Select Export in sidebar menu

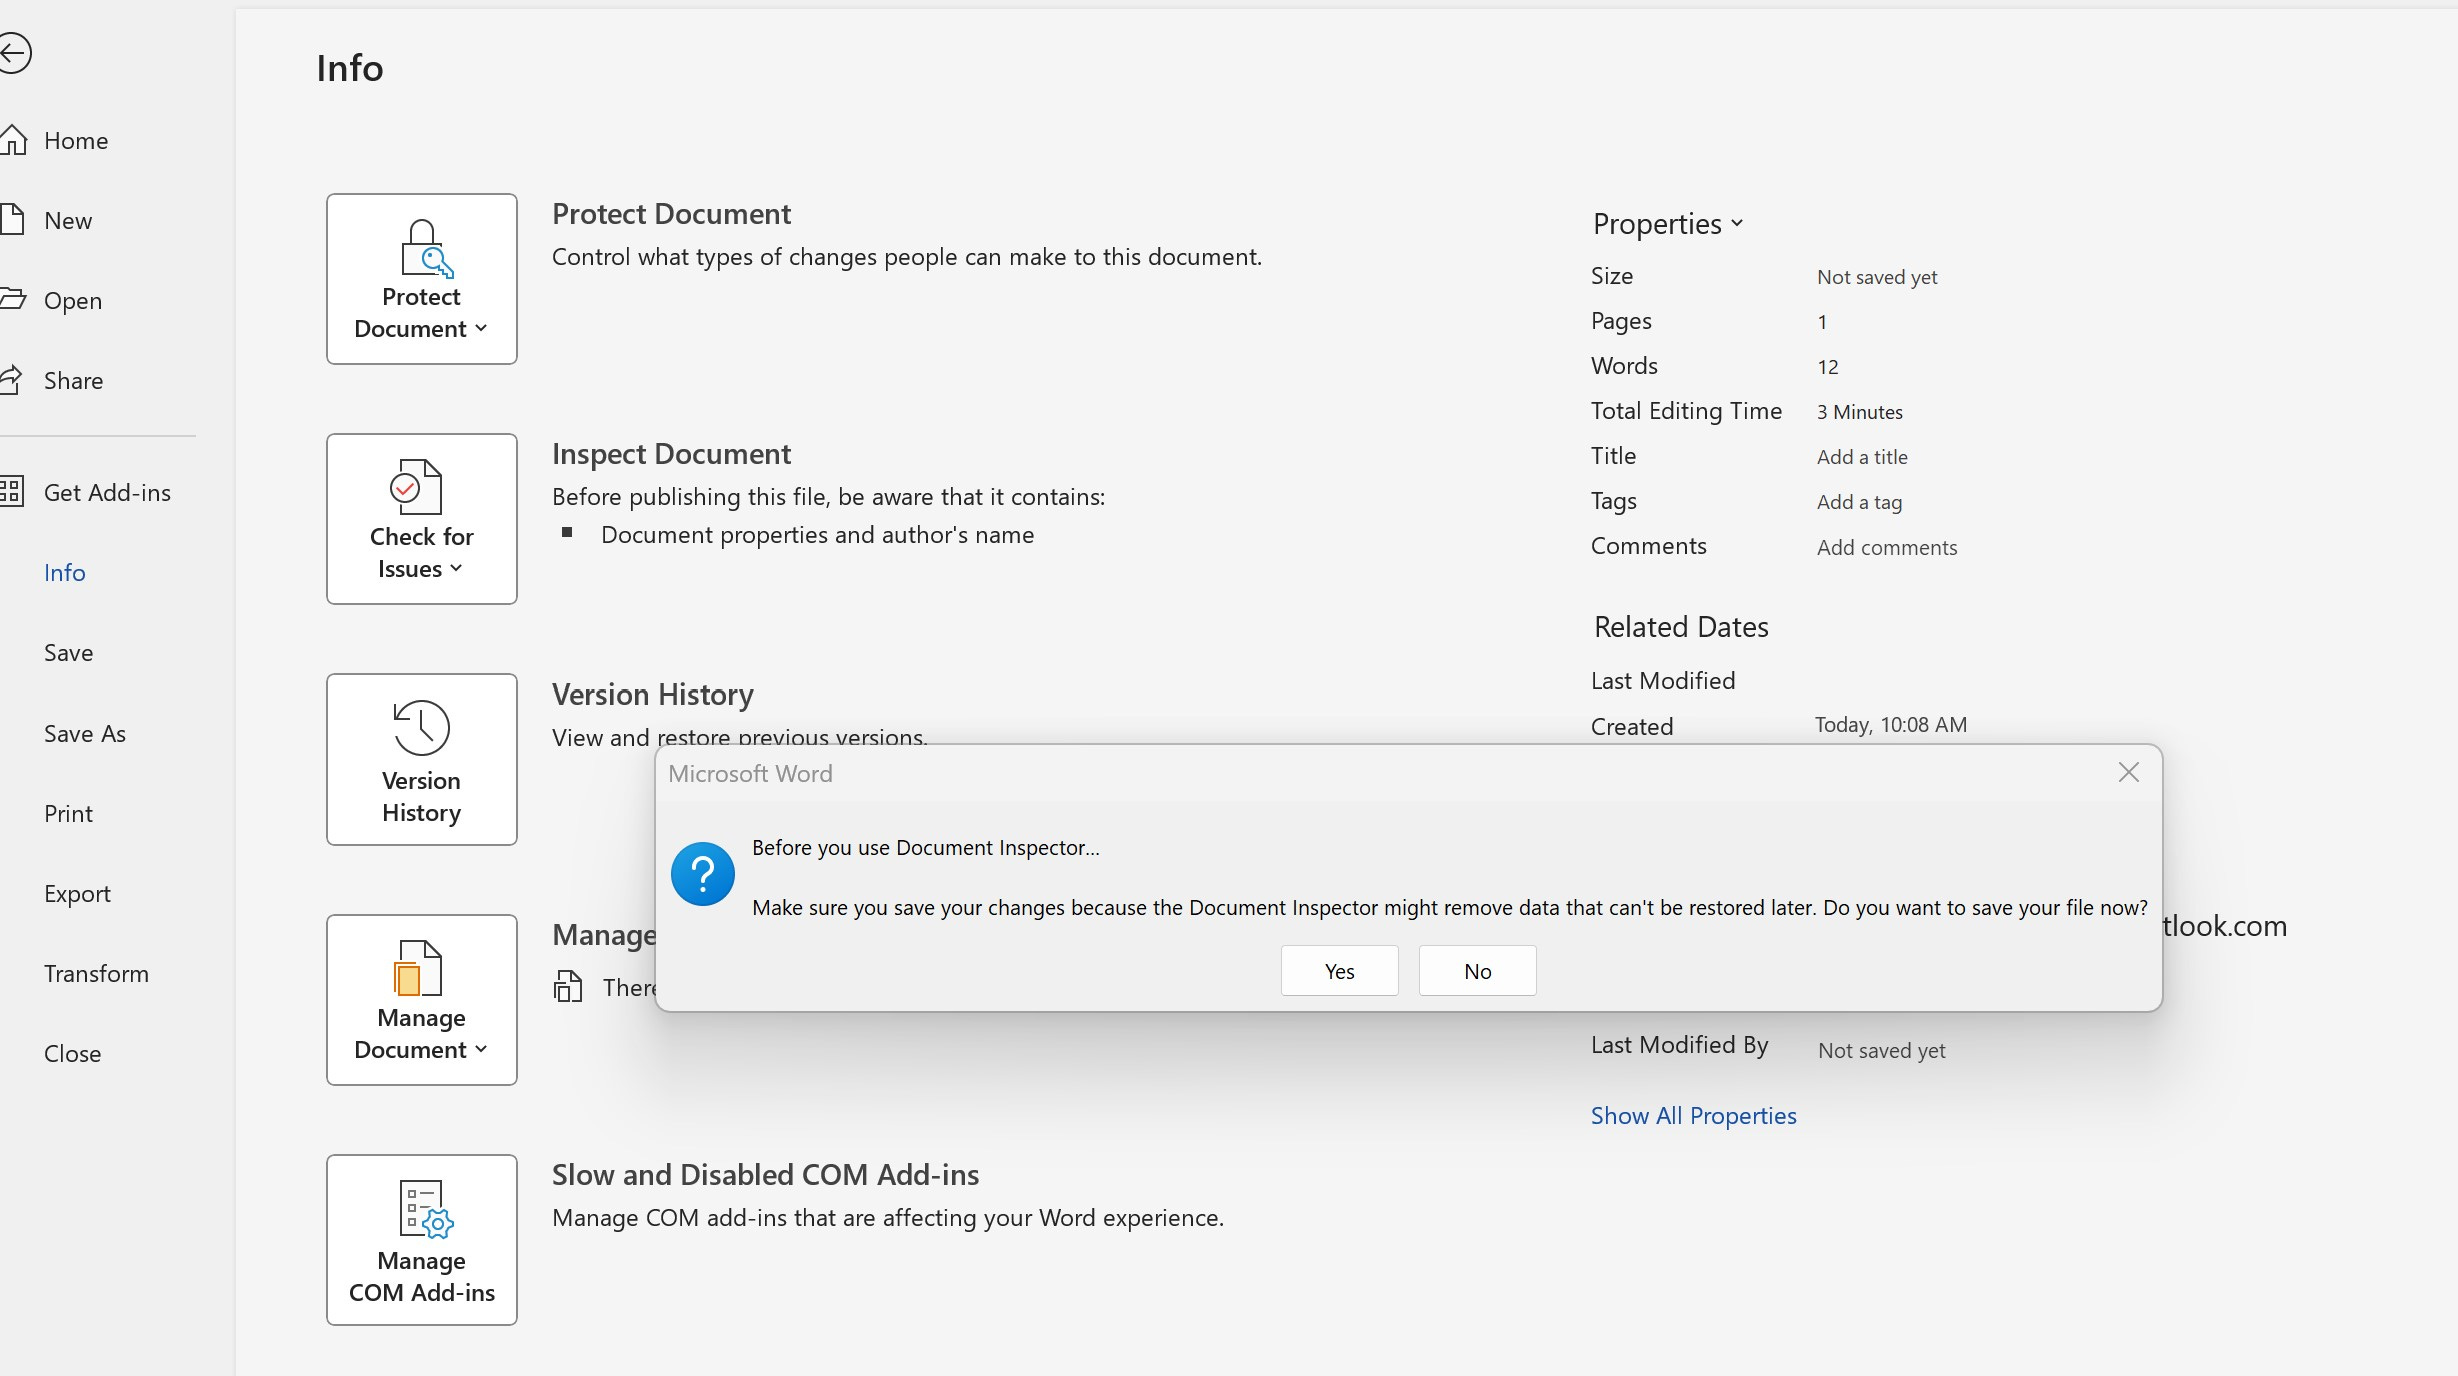point(77,893)
